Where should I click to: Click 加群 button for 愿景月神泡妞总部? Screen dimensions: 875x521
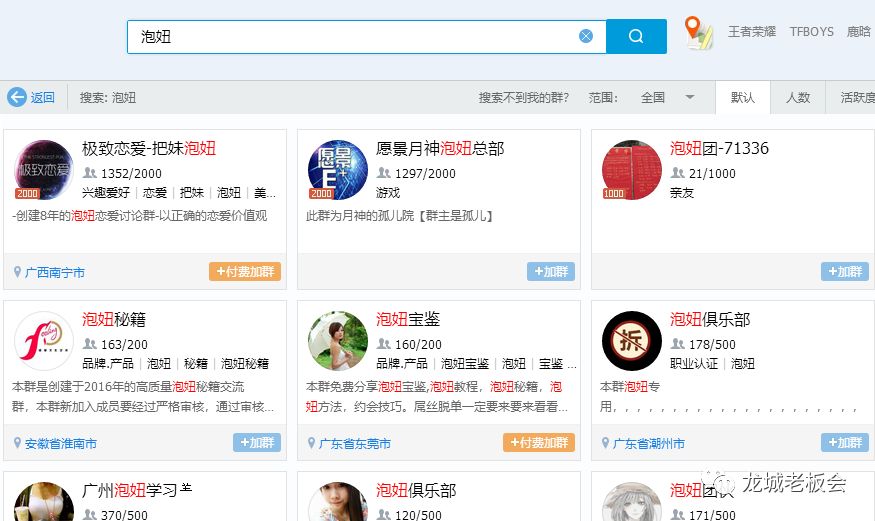pos(551,272)
